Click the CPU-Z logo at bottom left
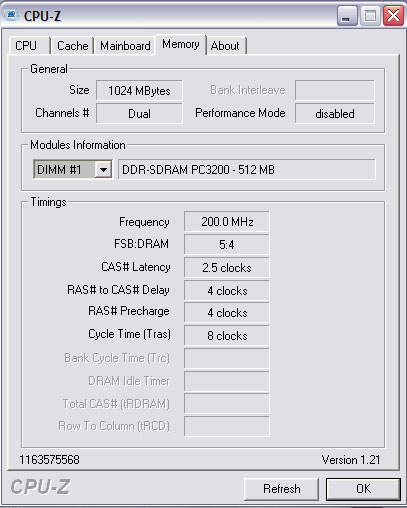 click(x=40, y=487)
